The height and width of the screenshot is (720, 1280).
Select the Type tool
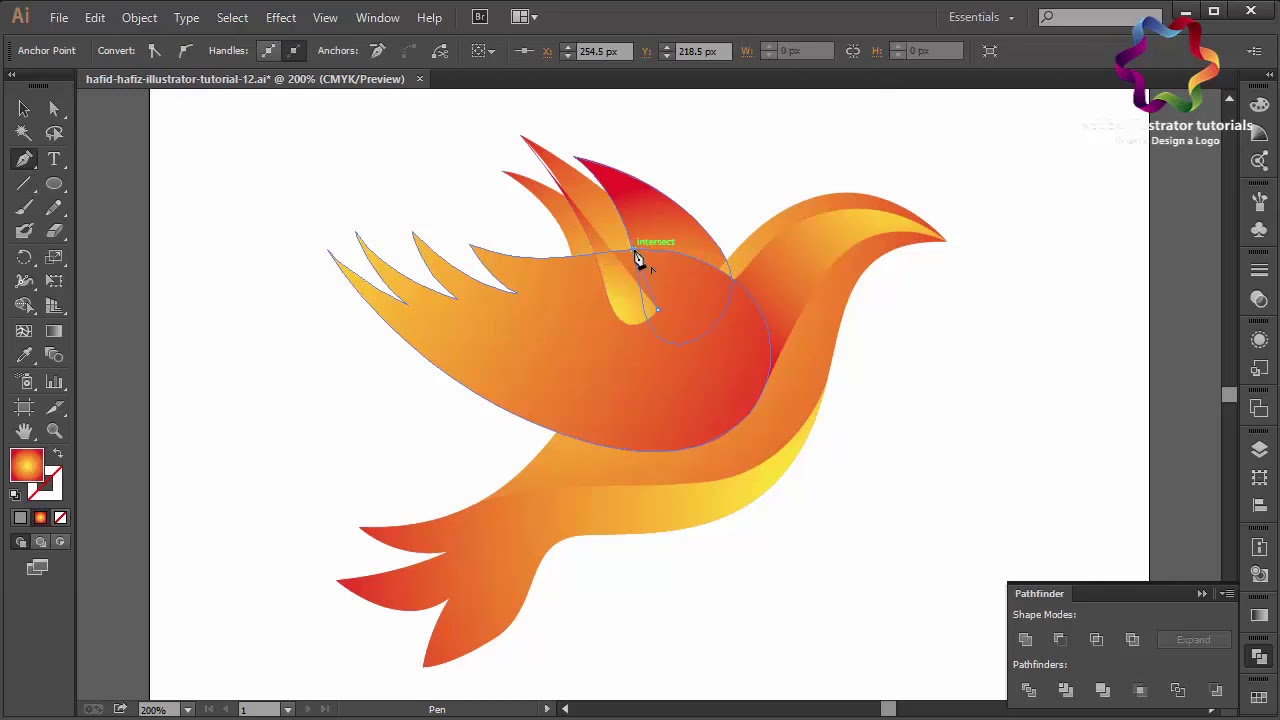click(54, 159)
